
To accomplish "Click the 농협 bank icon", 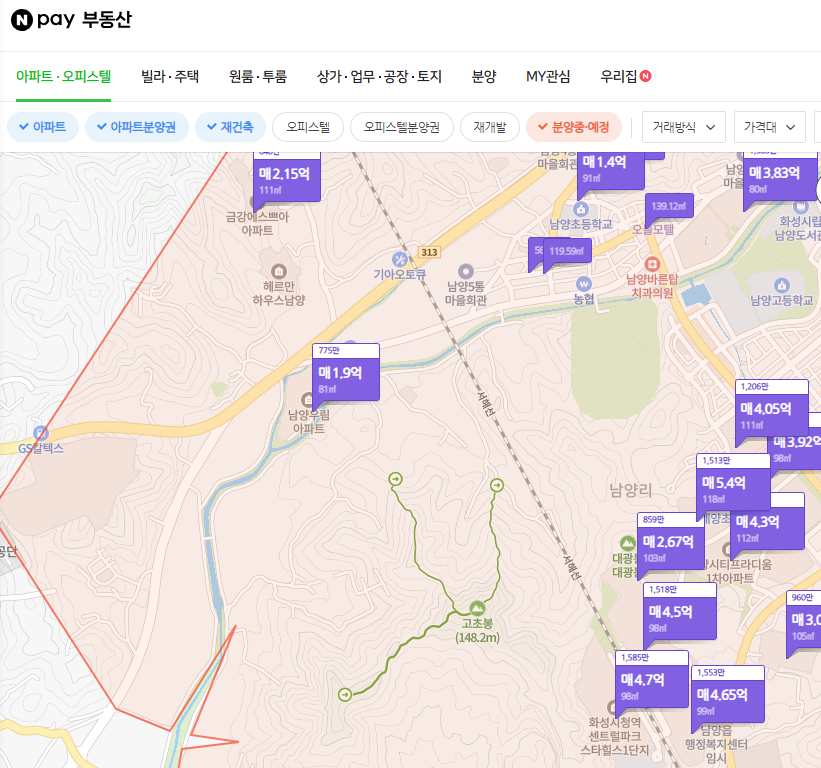I will coord(583,284).
